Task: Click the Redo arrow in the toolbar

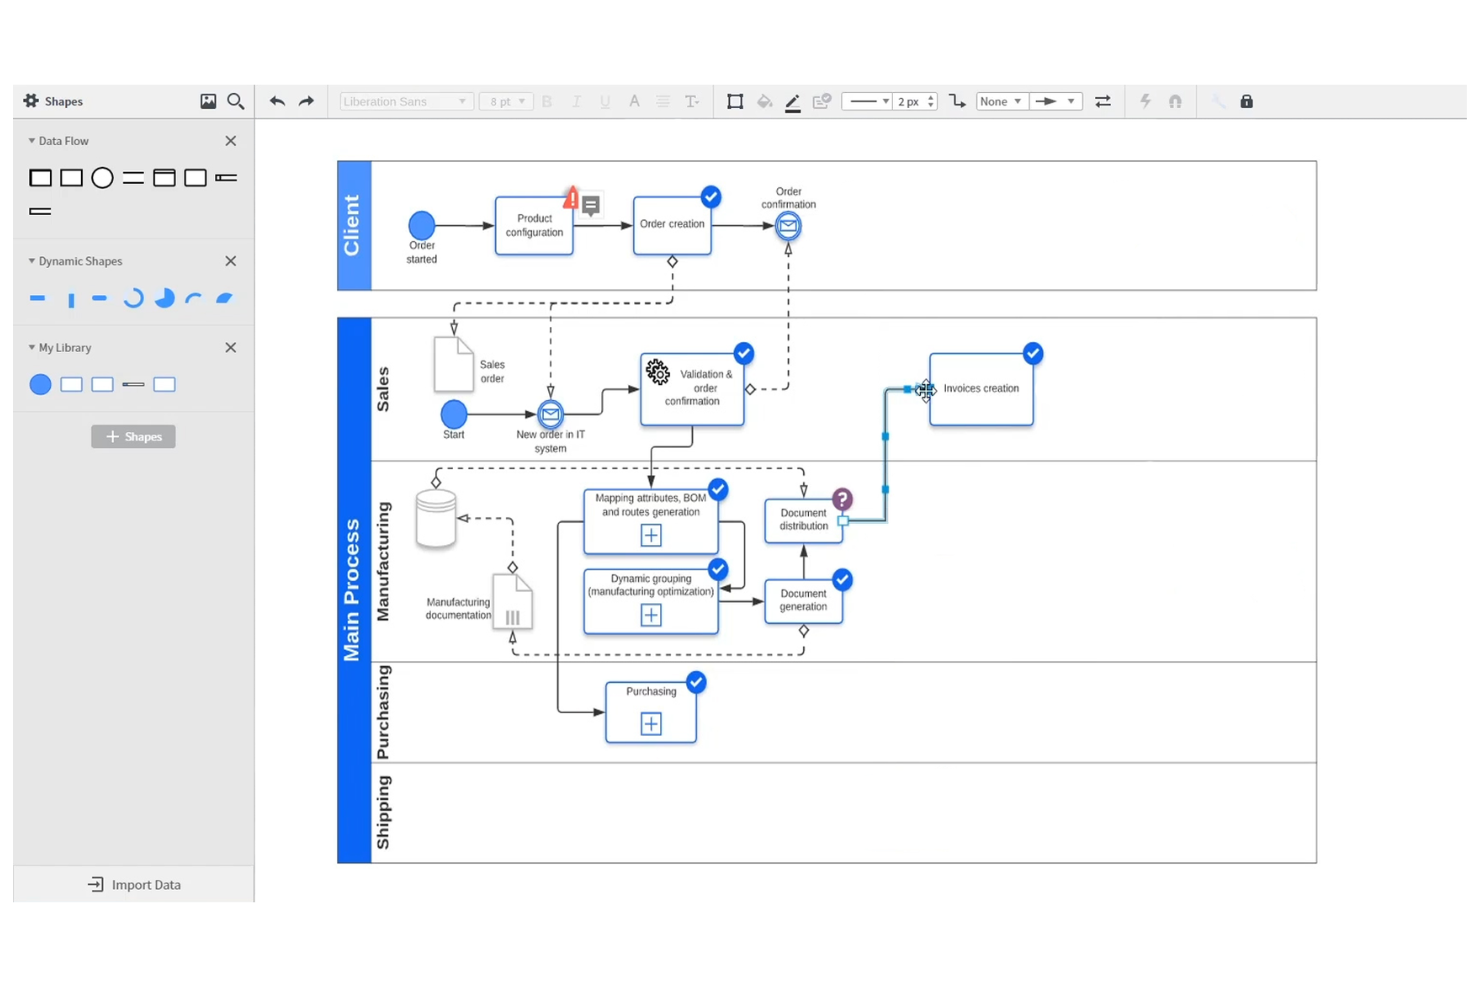Action: click(x=306, y=101)
